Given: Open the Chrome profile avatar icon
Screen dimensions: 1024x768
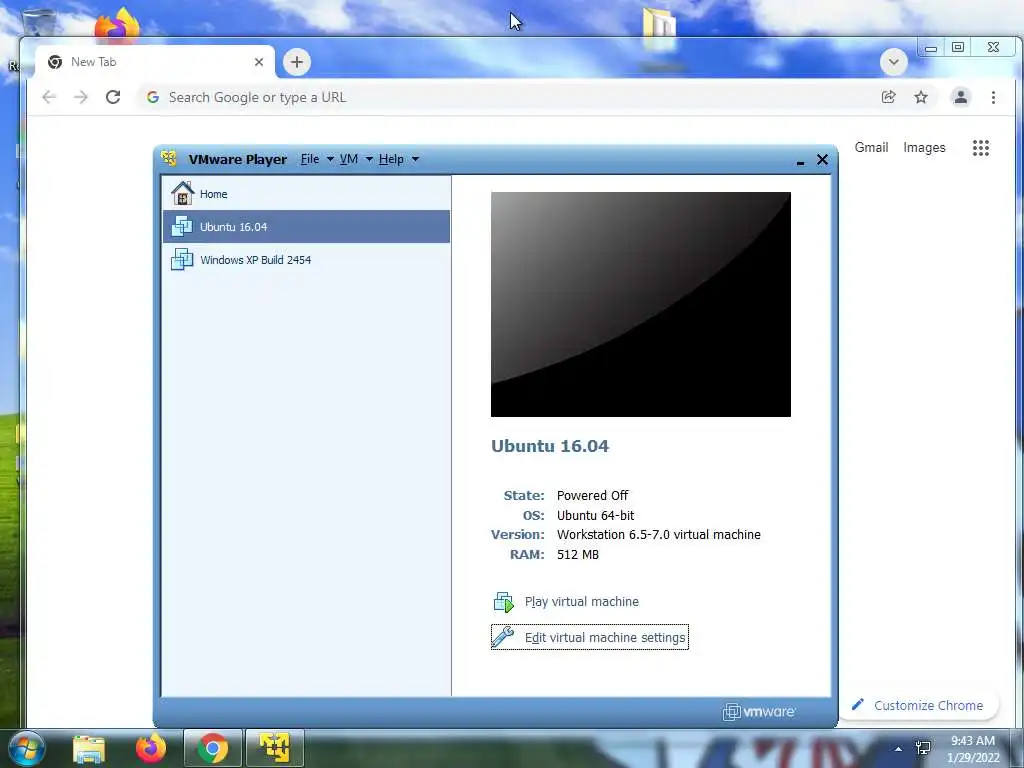Looking at the screenshot, I should (x=961, y=97).
